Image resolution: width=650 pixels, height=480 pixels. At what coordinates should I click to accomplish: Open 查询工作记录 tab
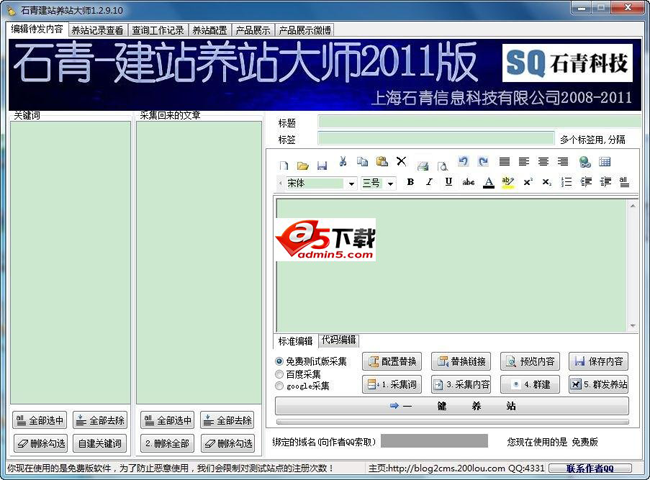click(158, 30)
